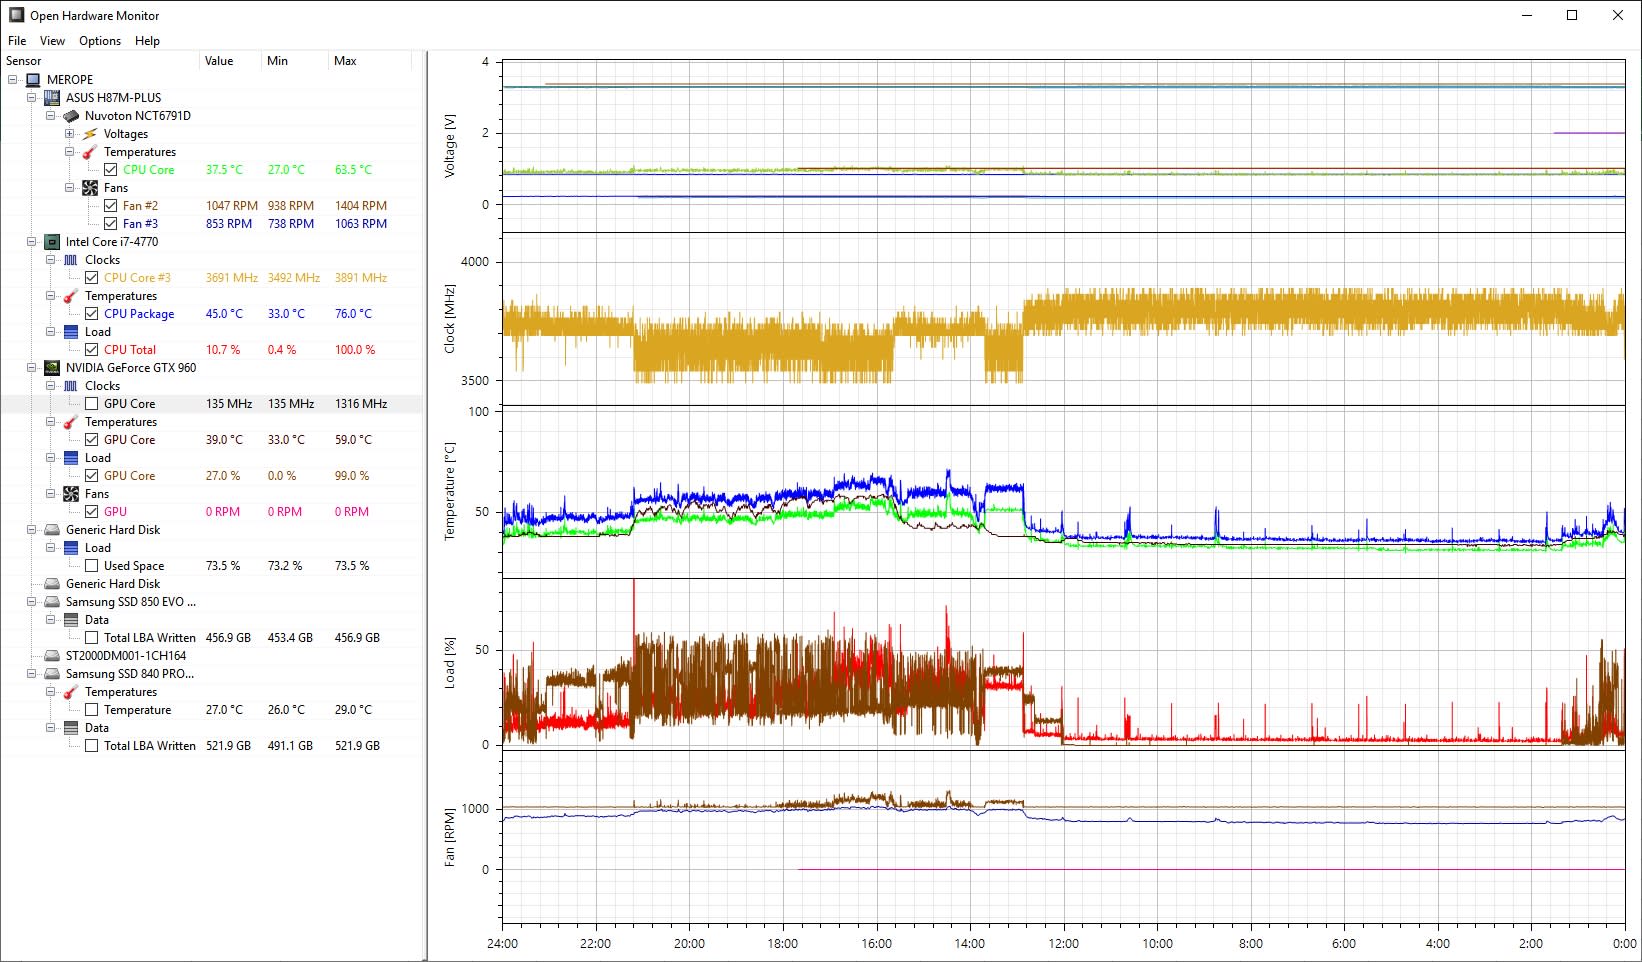Click the Data icon under Samsung SSD 840 PRO
The width and height of the screenshot is (1642, 962).
tap(71, 728)
